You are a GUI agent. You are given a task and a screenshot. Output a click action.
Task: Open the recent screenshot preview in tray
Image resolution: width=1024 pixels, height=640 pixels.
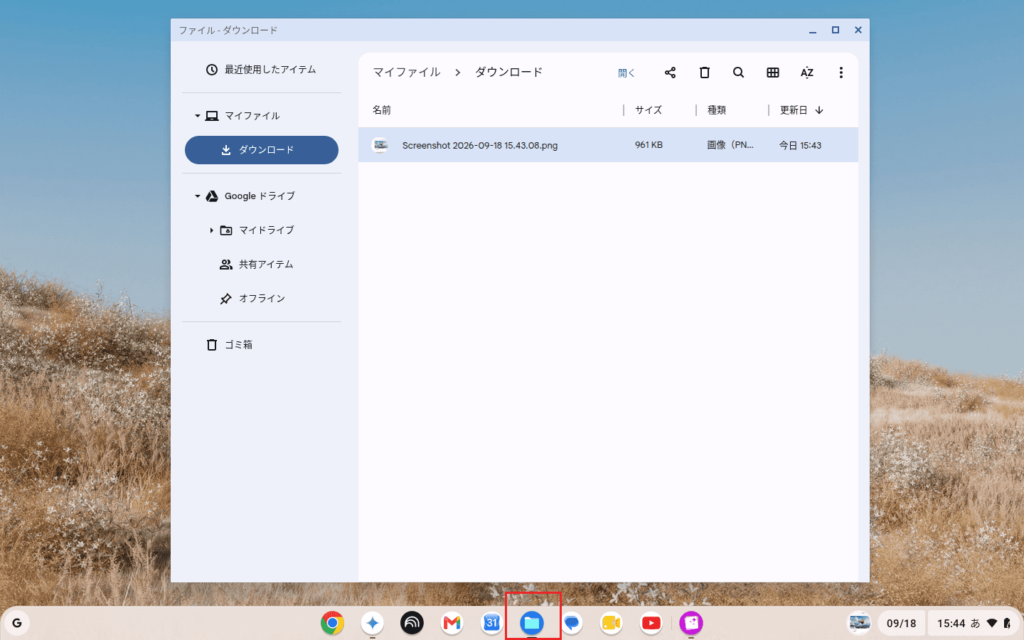[859, 623]
